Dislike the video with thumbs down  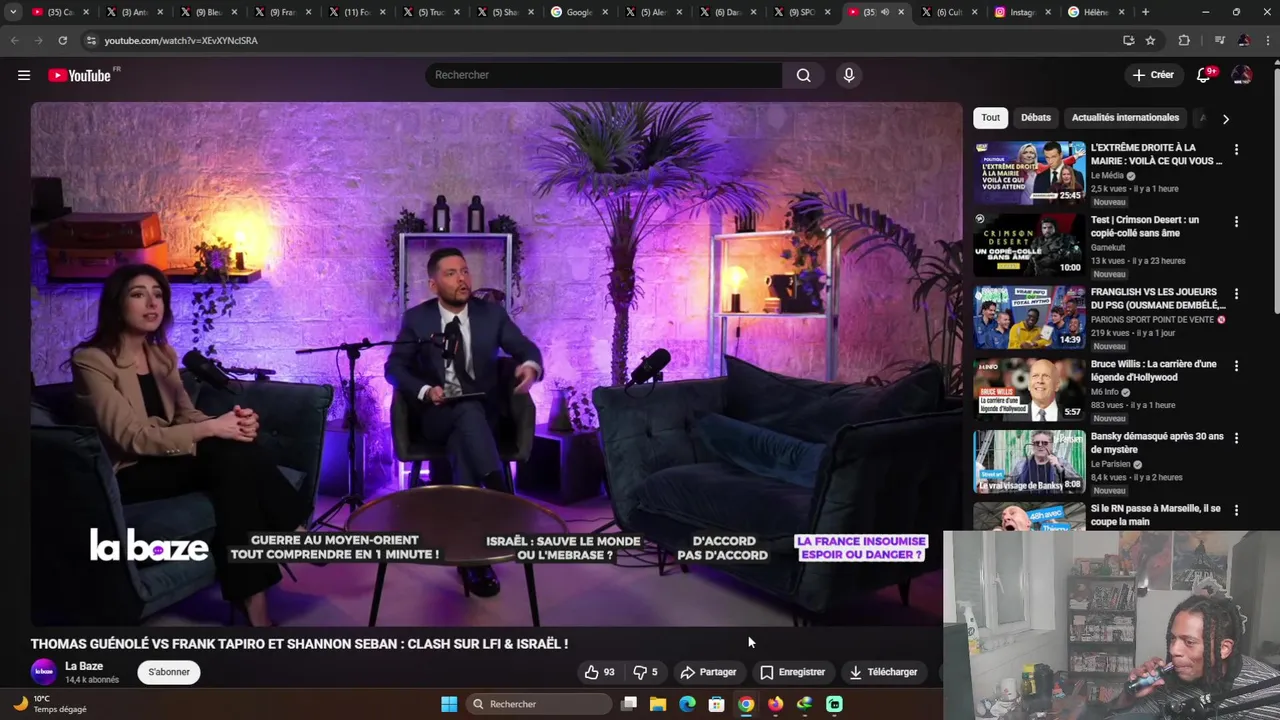(x=646, y=672)
